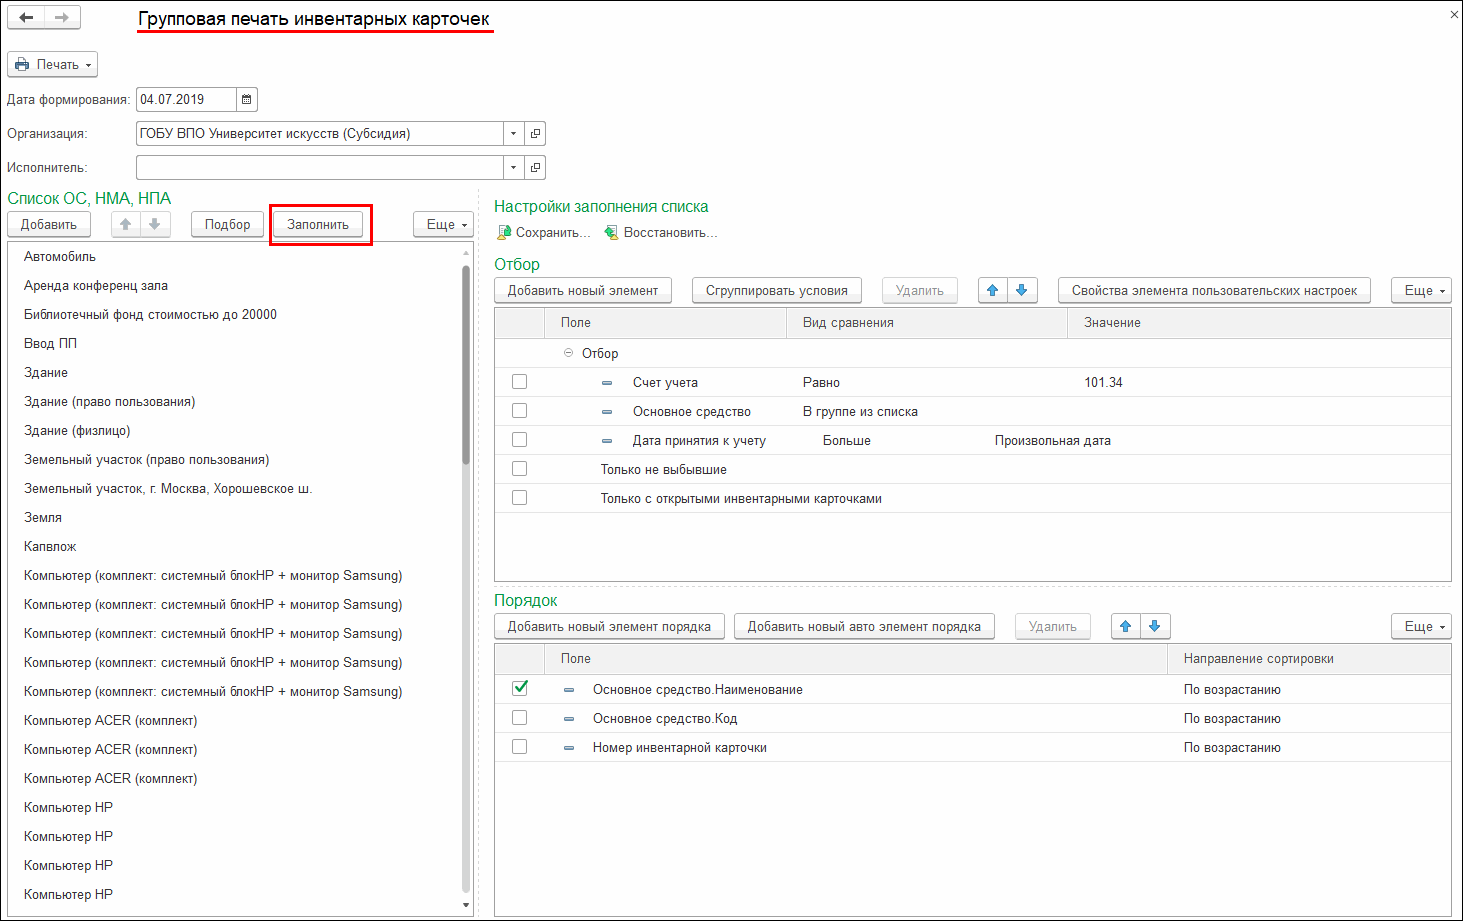1463x921 pixels.
Task: Go back with the left arrow
Action: [27, 17]
